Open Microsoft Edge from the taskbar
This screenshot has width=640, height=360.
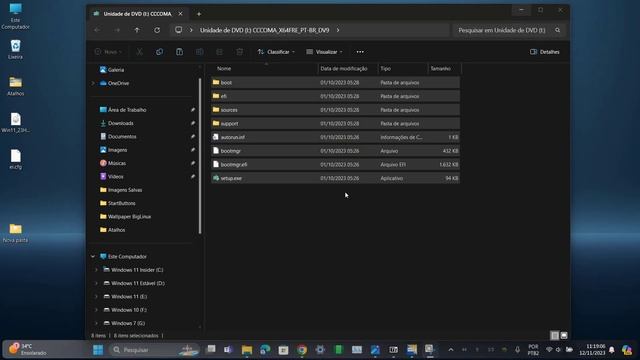265,350
